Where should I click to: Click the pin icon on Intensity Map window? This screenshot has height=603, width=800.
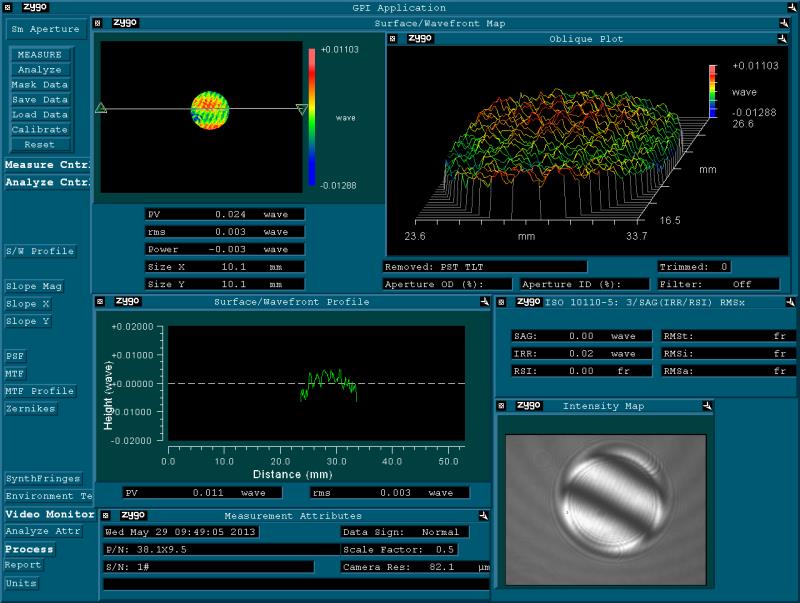pyautogui.click(x=707, y=406)
